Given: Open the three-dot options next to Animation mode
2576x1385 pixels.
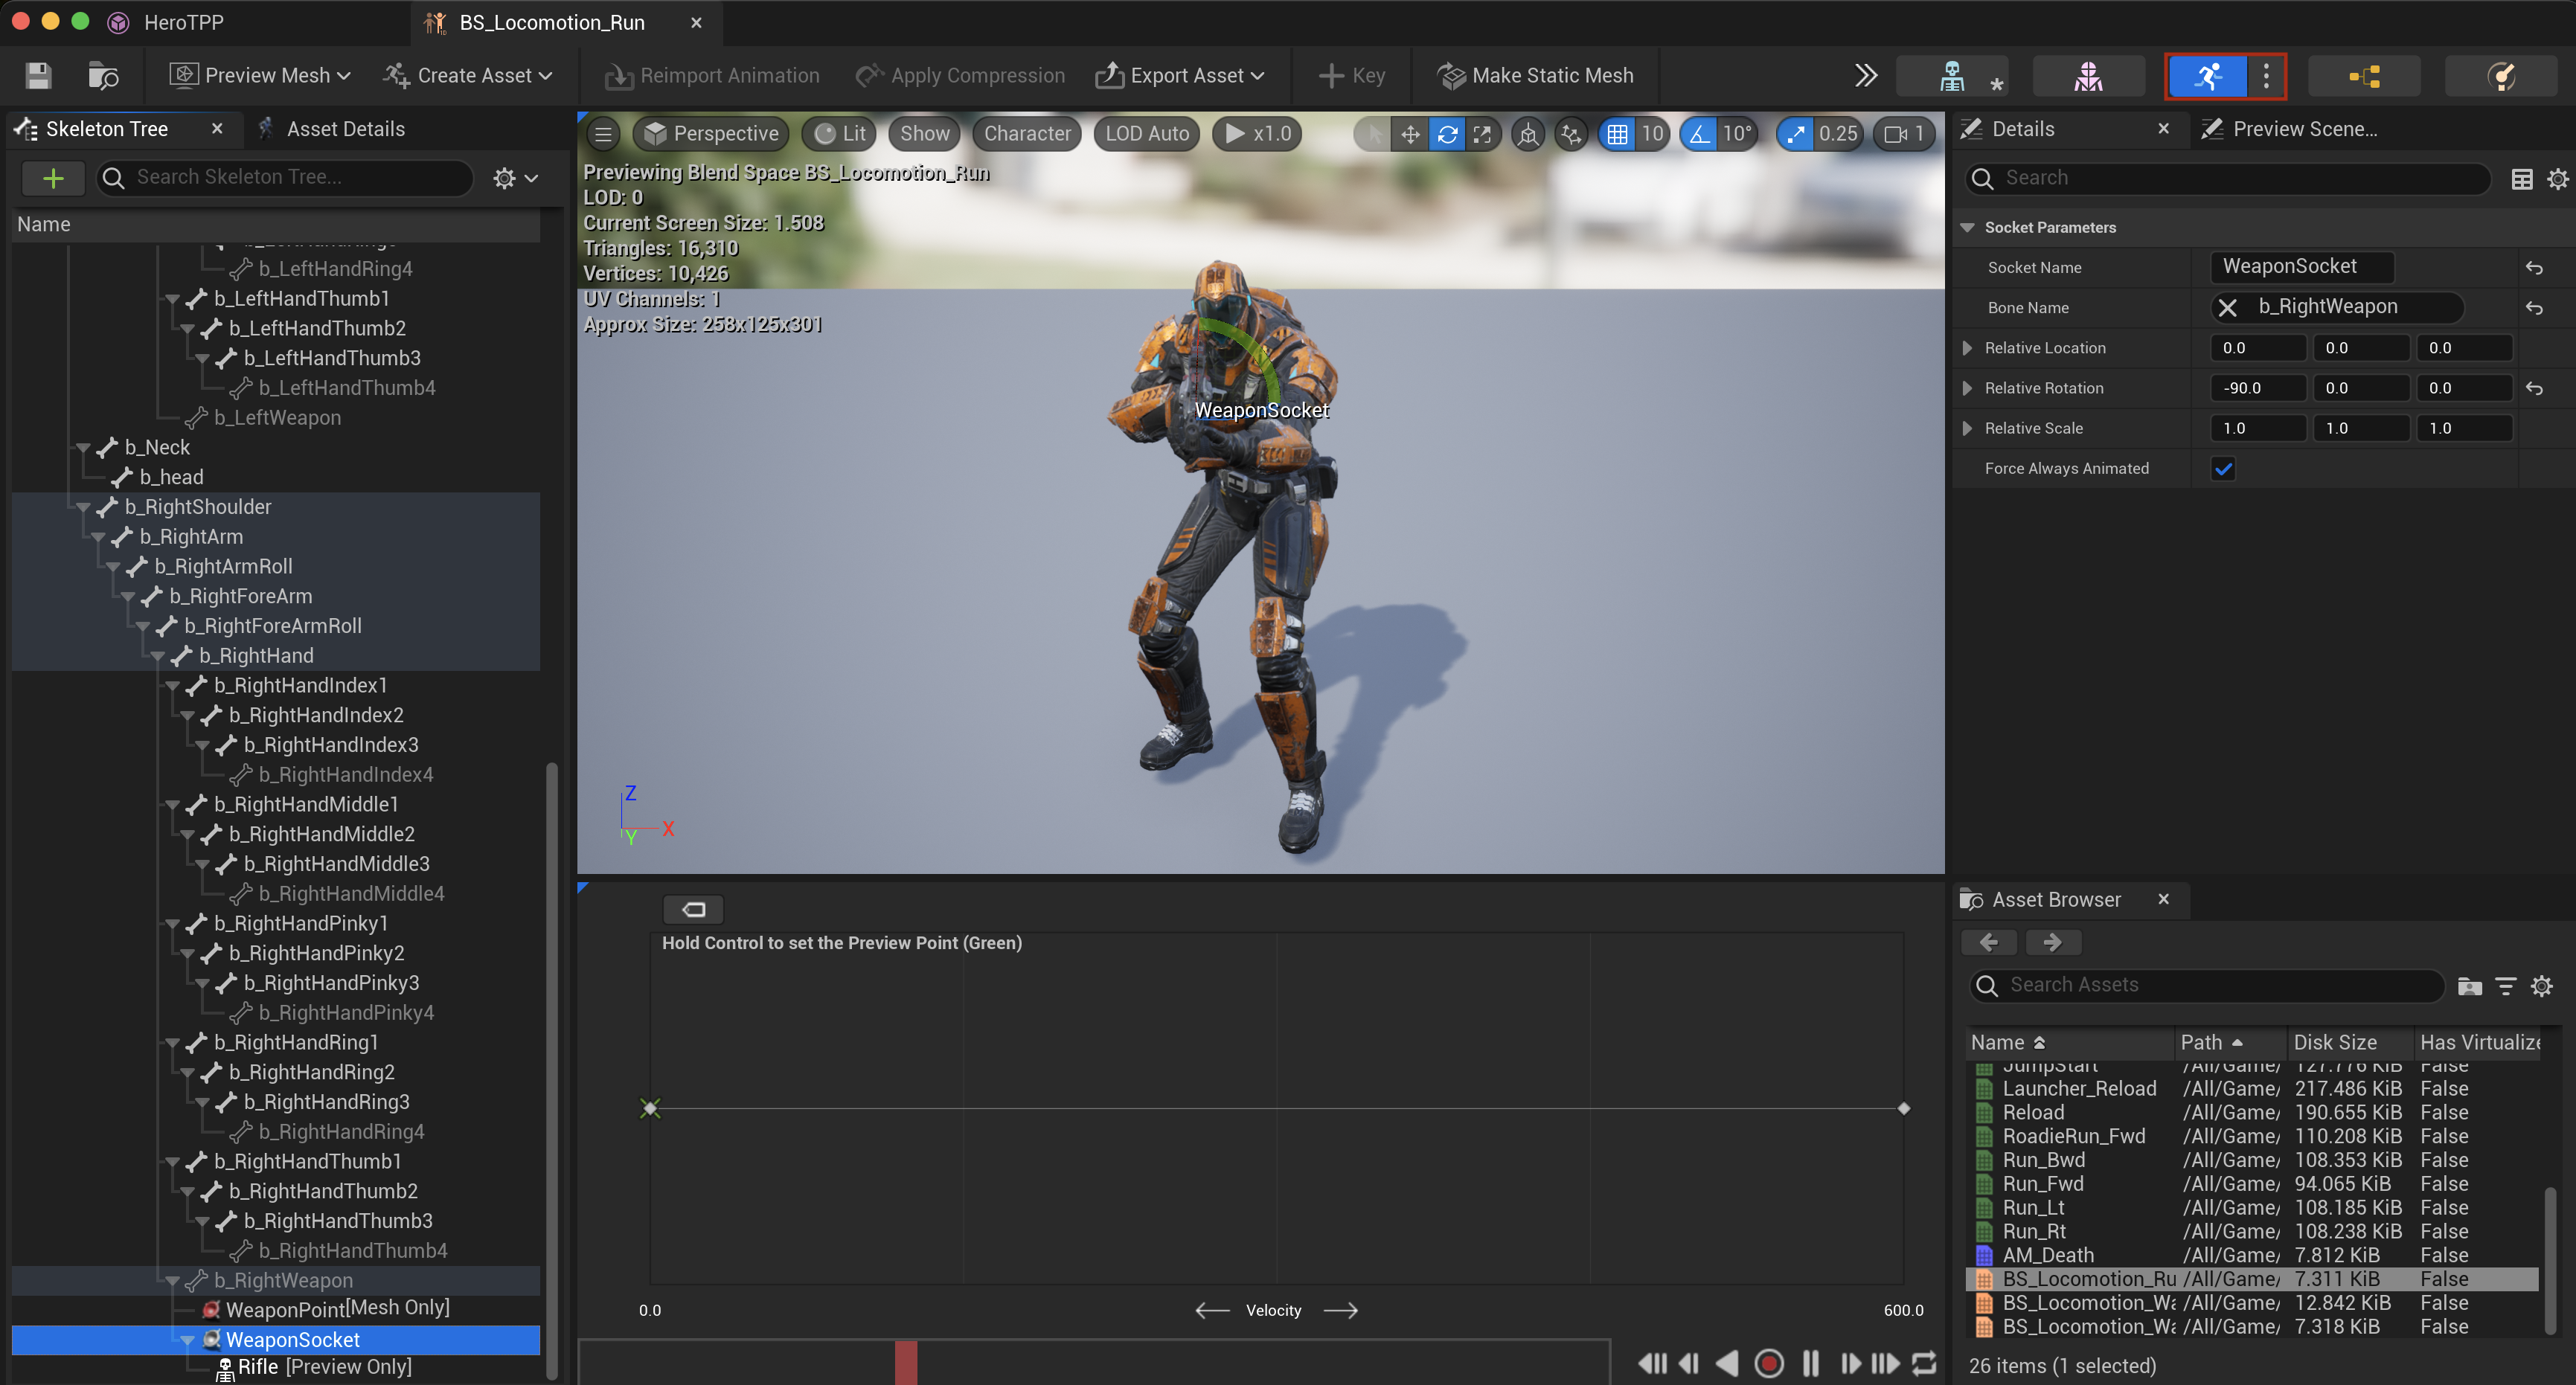Looking at the screenshot, I should (2266, 76).
